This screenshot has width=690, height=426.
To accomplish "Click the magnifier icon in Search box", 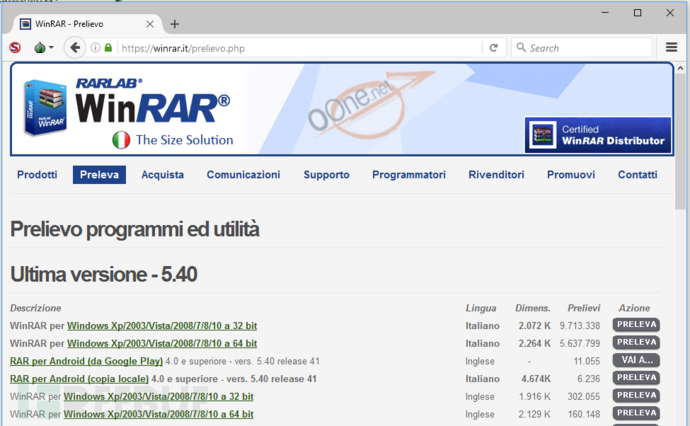I will click(521, 47).
